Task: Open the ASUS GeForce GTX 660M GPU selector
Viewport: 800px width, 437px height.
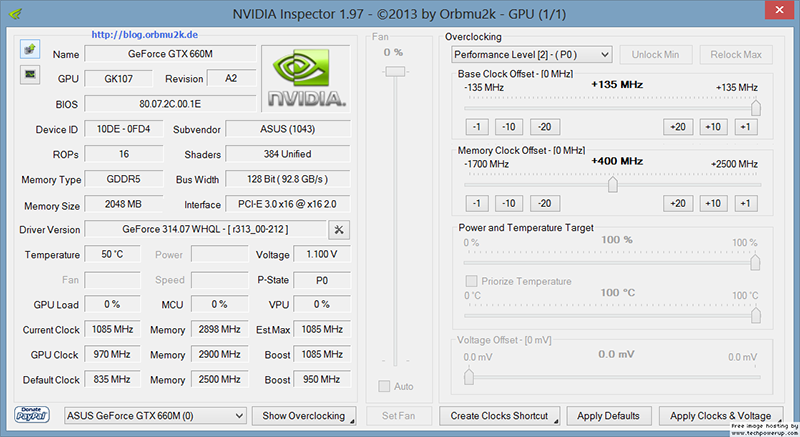Action: 155,416
